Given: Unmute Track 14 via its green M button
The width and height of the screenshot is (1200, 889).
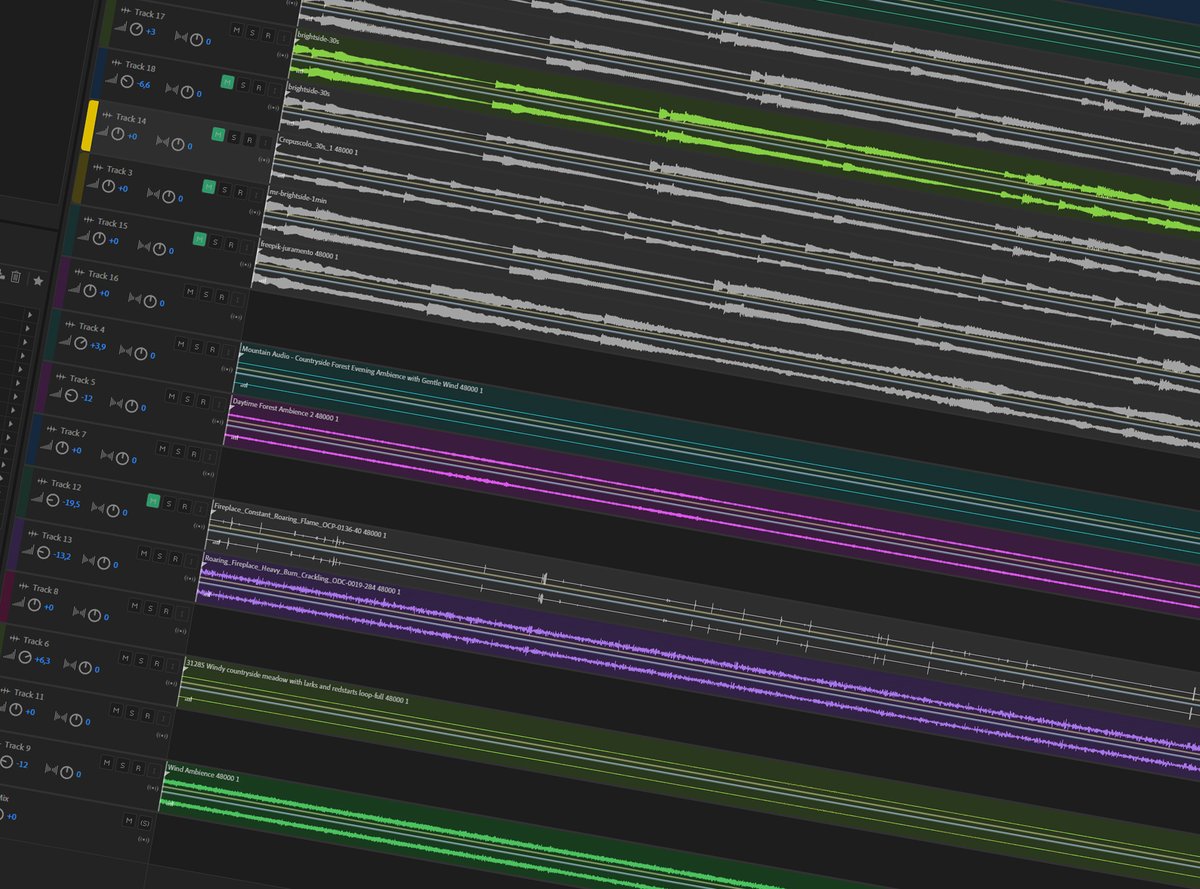Looking at the screenshot, I should pos(218,134).
